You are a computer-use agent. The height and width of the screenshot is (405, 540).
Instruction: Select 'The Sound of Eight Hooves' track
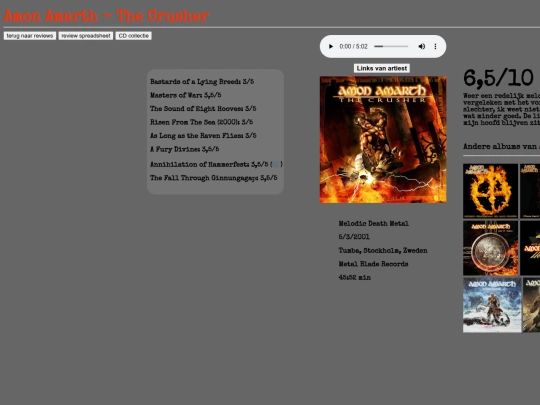coord(203,108)
